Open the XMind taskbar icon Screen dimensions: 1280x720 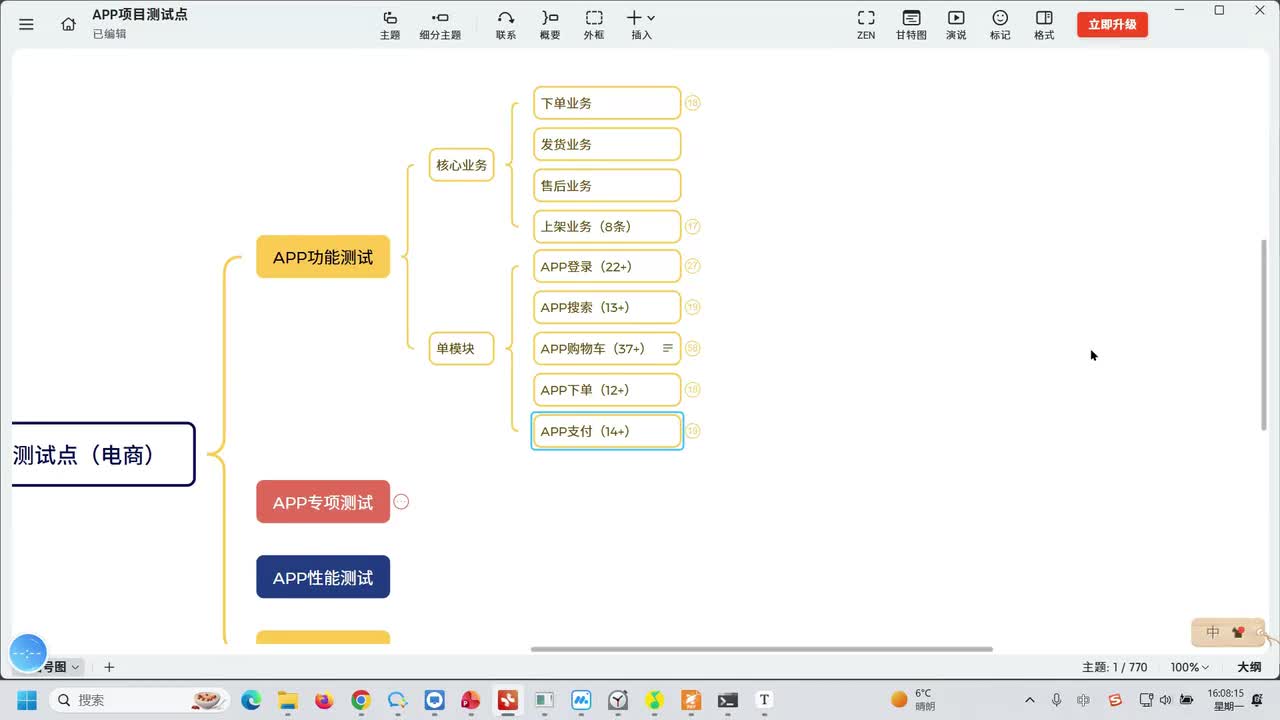[x=508, y=700]
